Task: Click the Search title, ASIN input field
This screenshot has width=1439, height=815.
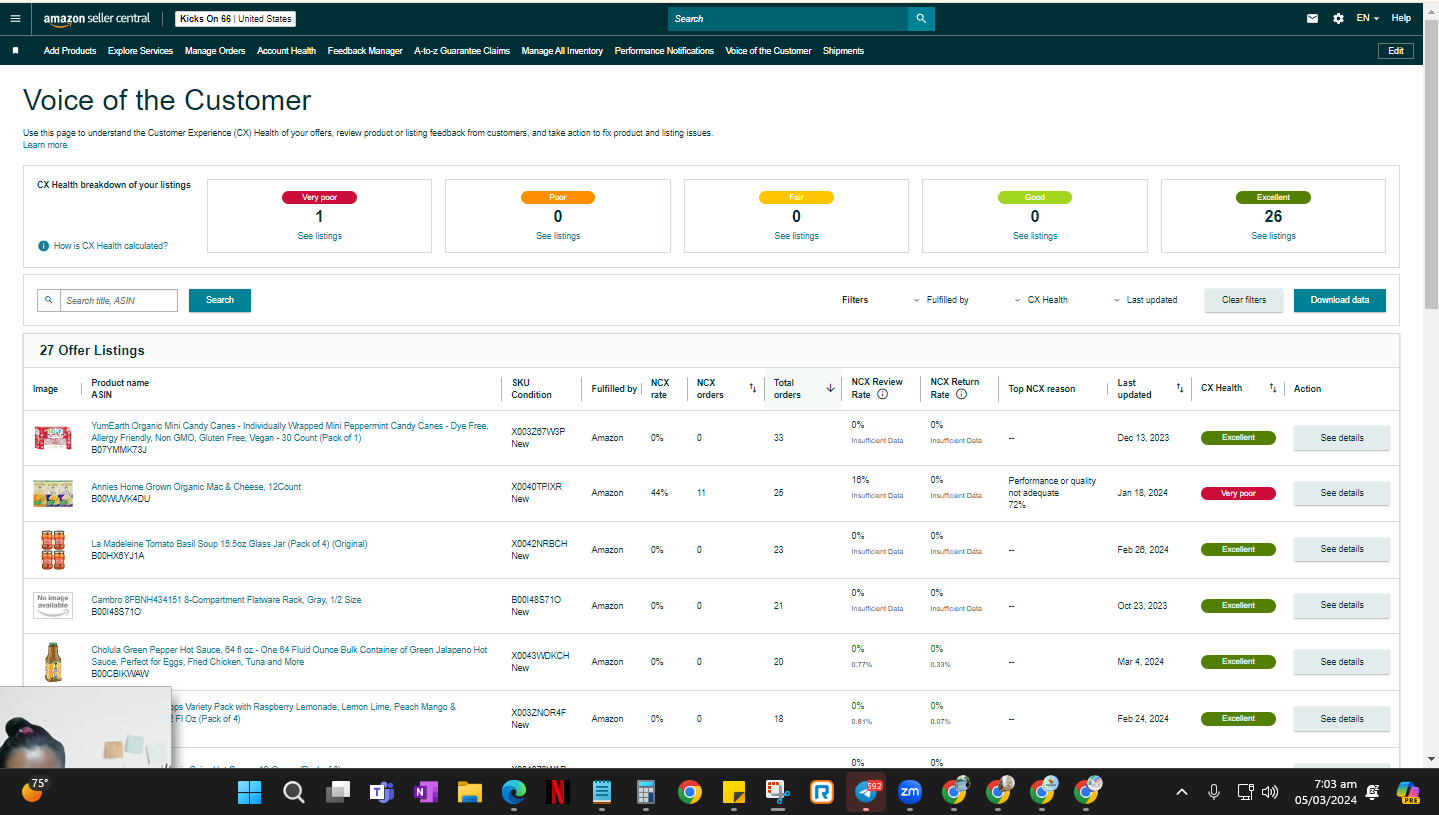Action: [119, 300]
